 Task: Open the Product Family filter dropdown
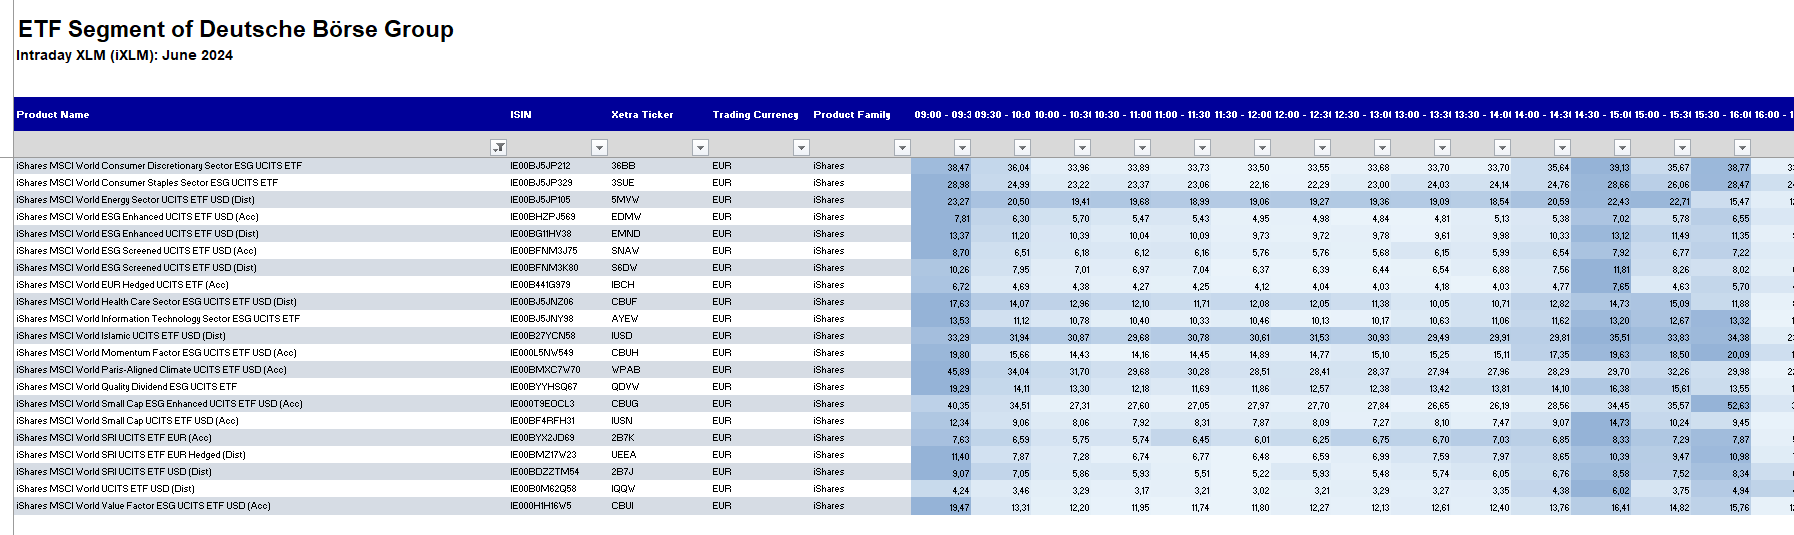[x=902, y=147]
